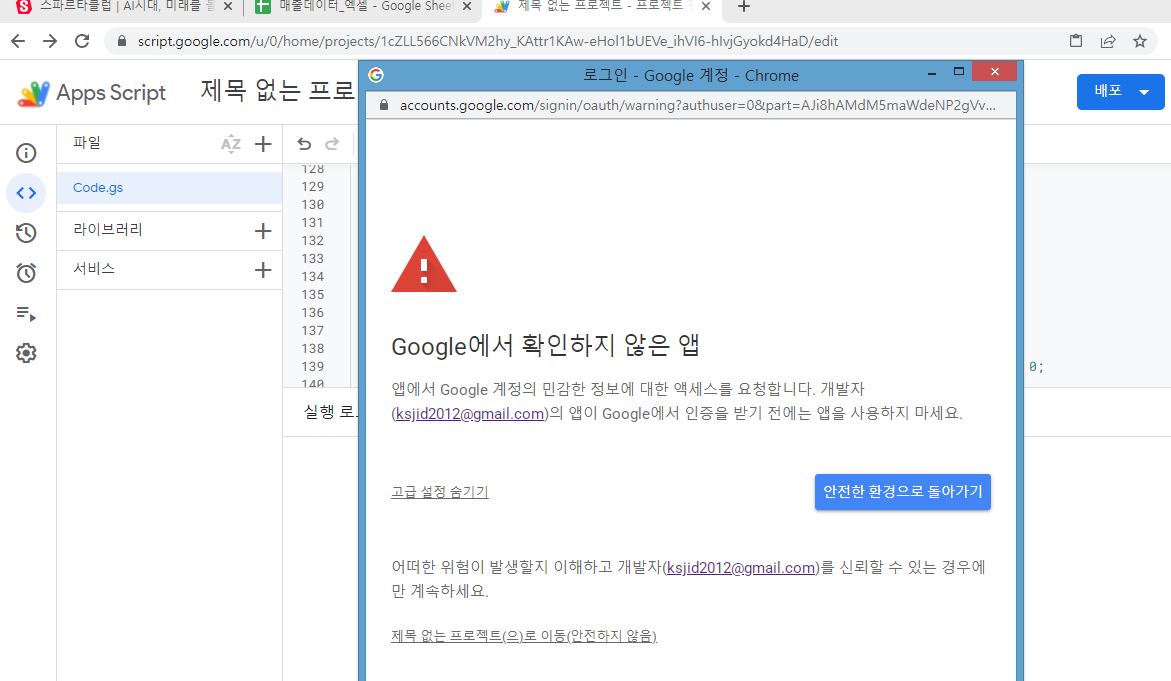Minimize the login popup window
The height and width of the screenshot is (681, 1171).
(931, 72)
